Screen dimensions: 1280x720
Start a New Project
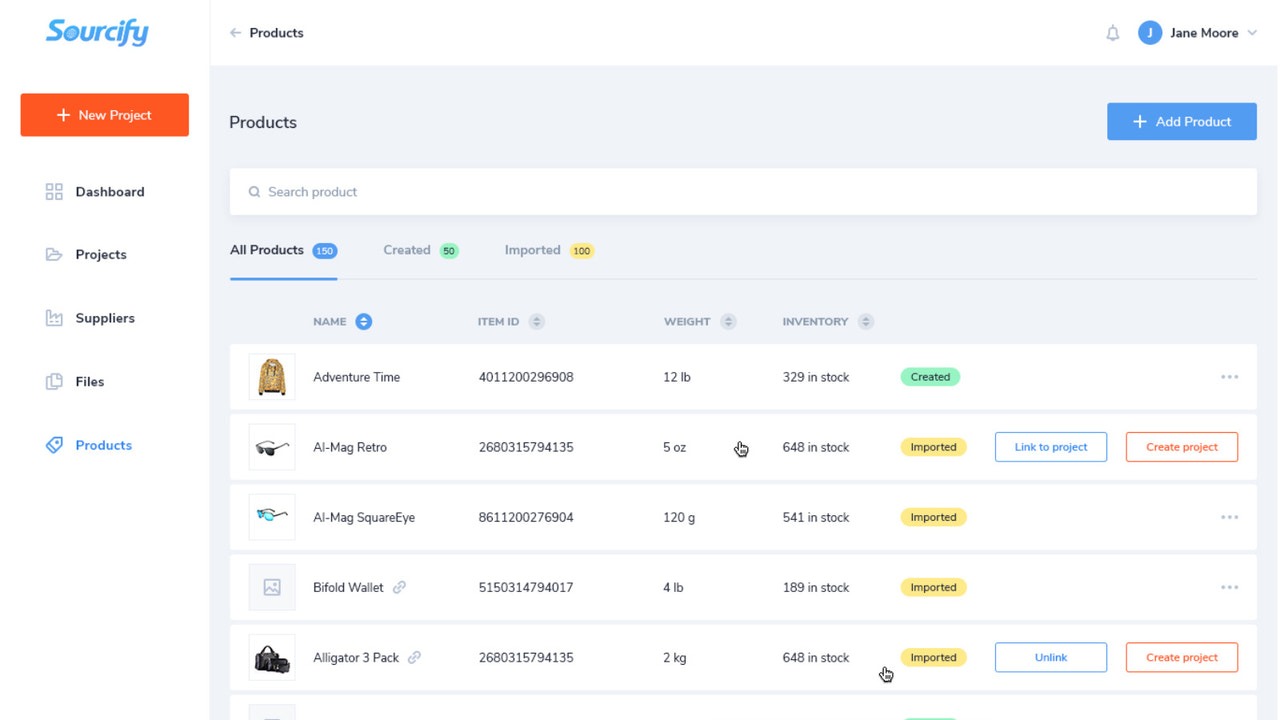[x=104, y=114]
